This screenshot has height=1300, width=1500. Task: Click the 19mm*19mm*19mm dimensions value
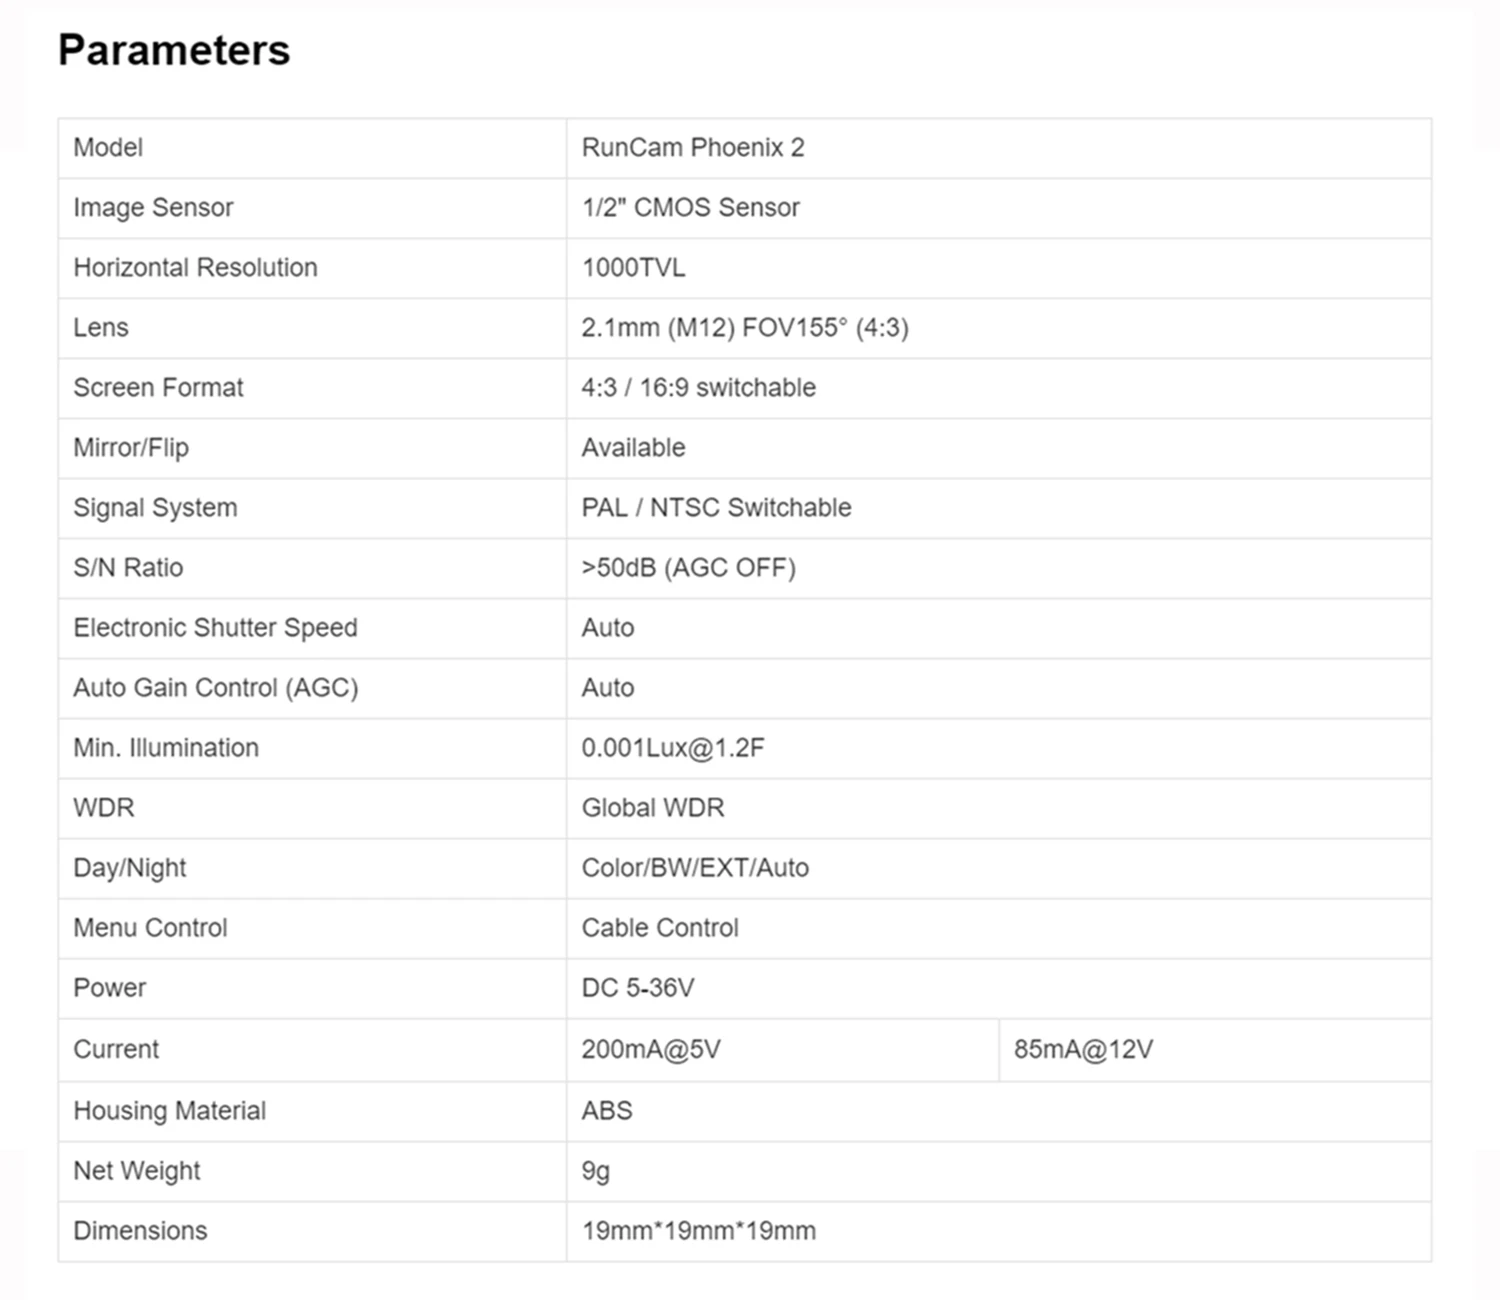coord(699,1231)
